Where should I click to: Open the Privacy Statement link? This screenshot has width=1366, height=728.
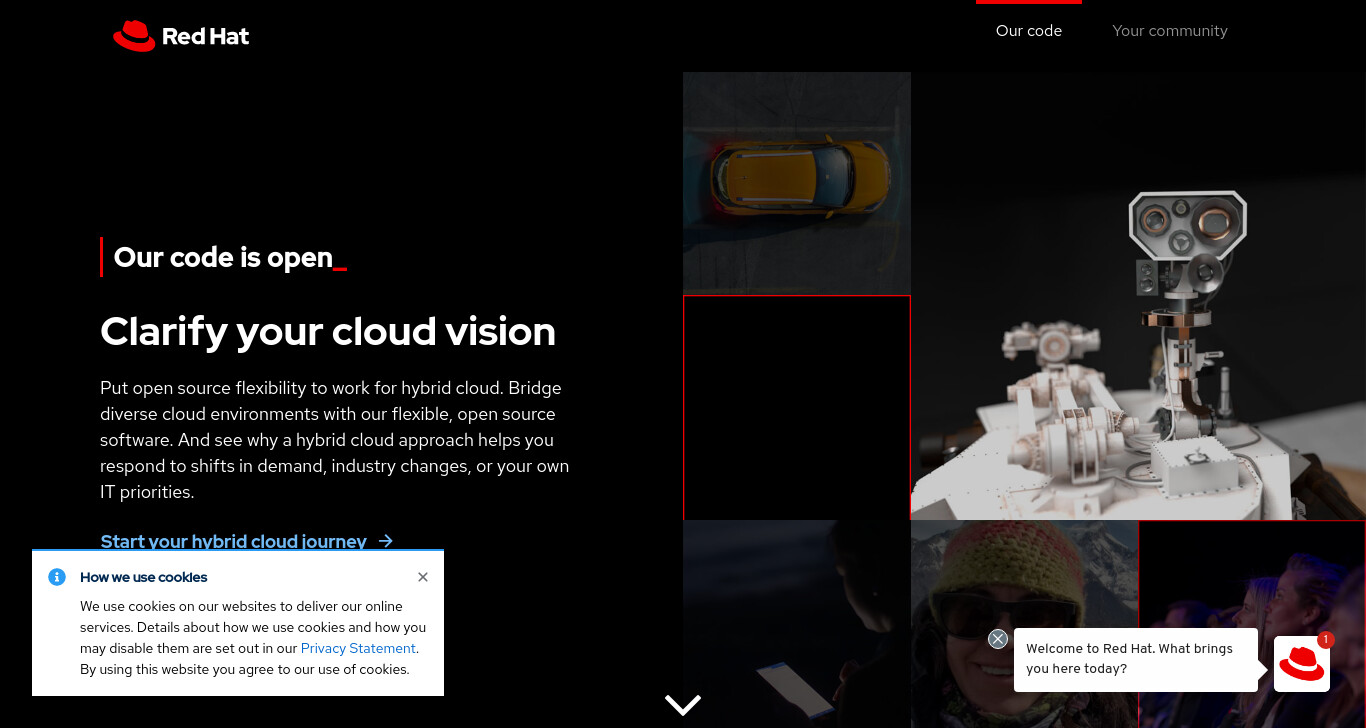click(x=358, y=648)
